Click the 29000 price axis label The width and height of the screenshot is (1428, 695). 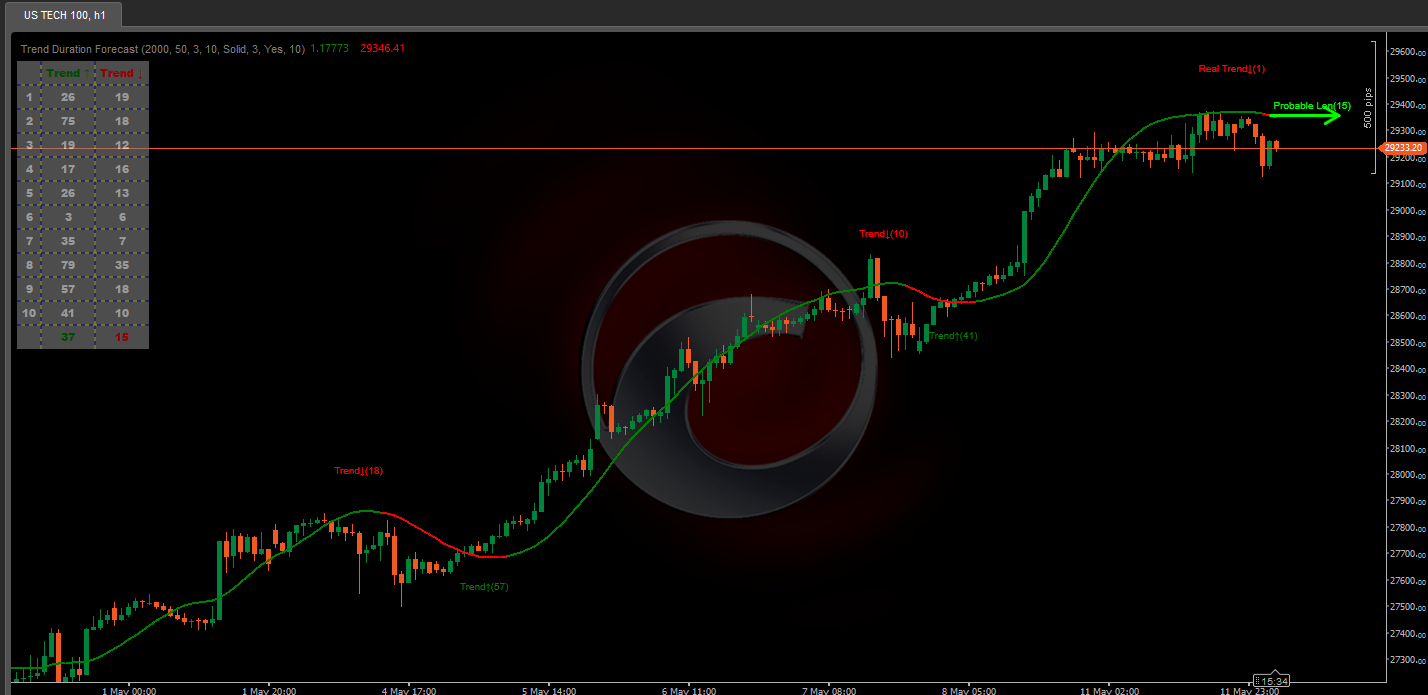click(1407, 211)
